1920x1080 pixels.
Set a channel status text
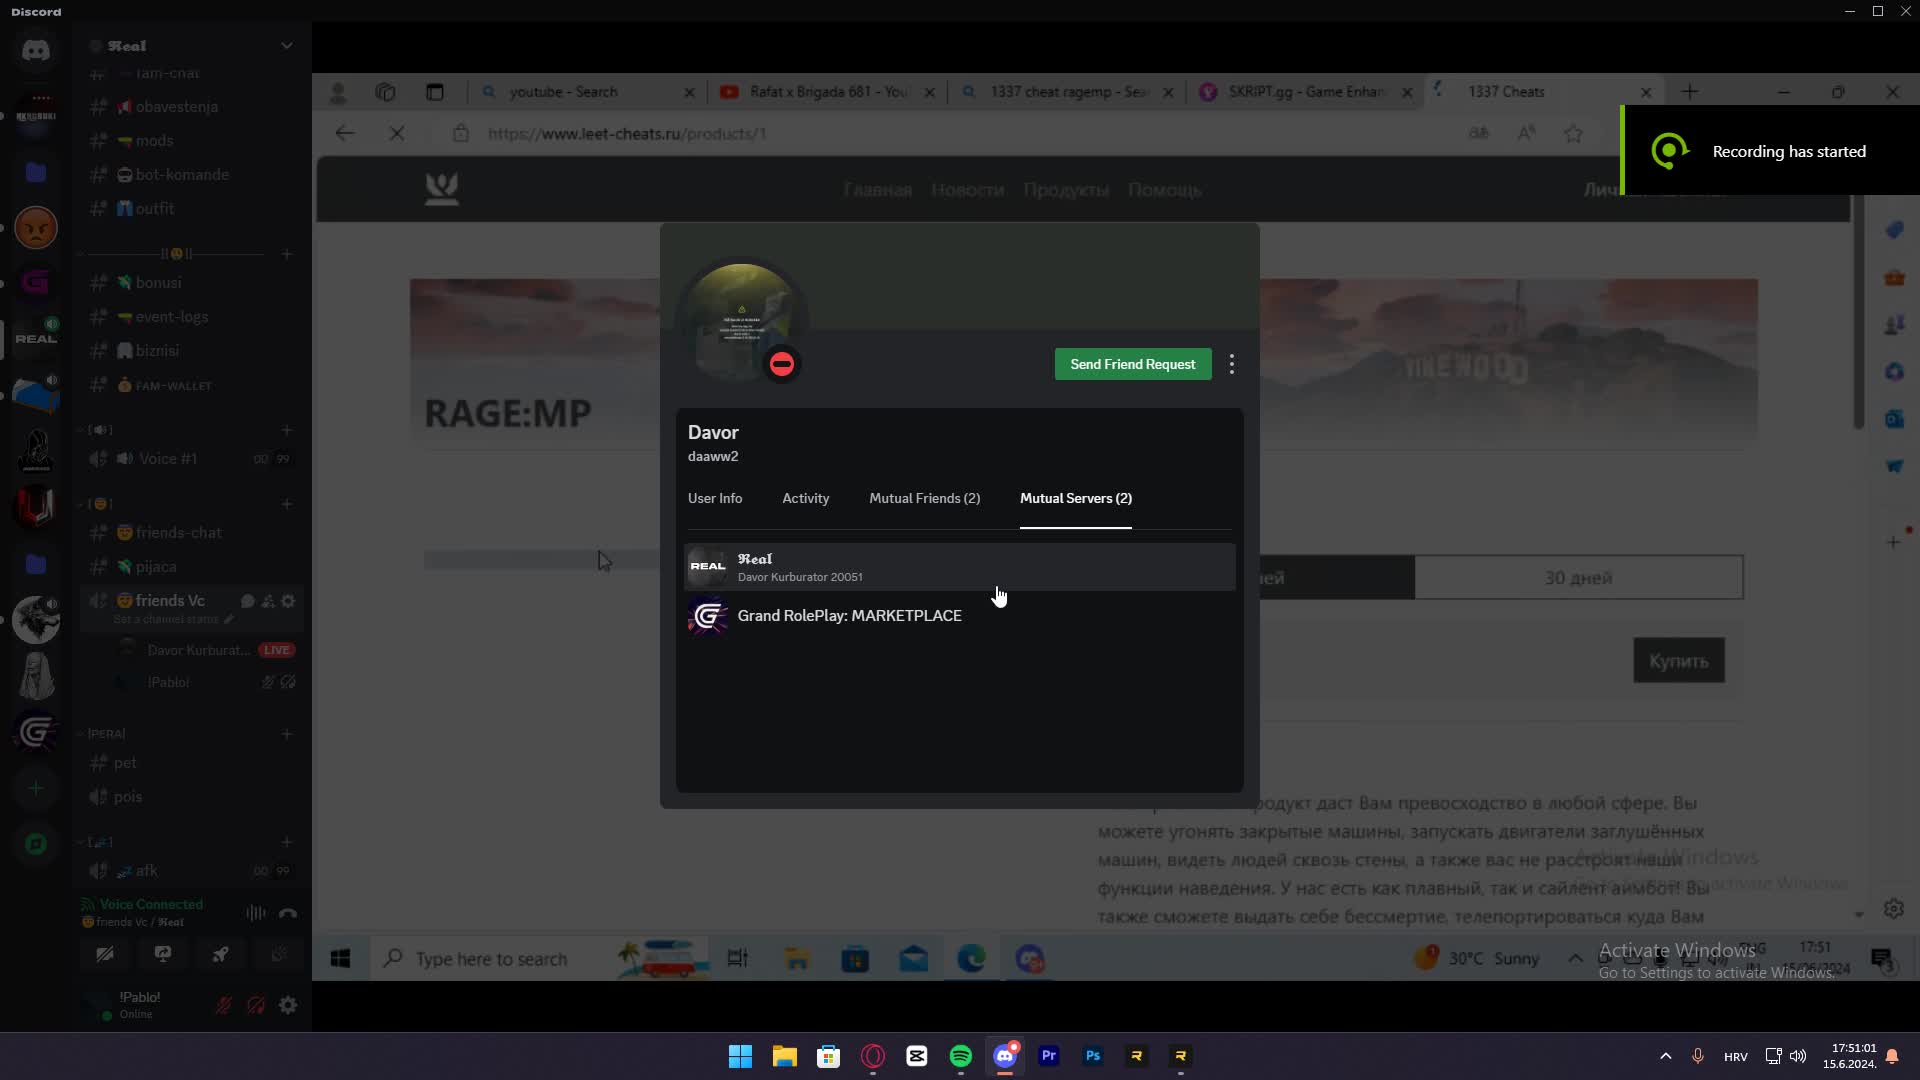[x=173, y=619]
